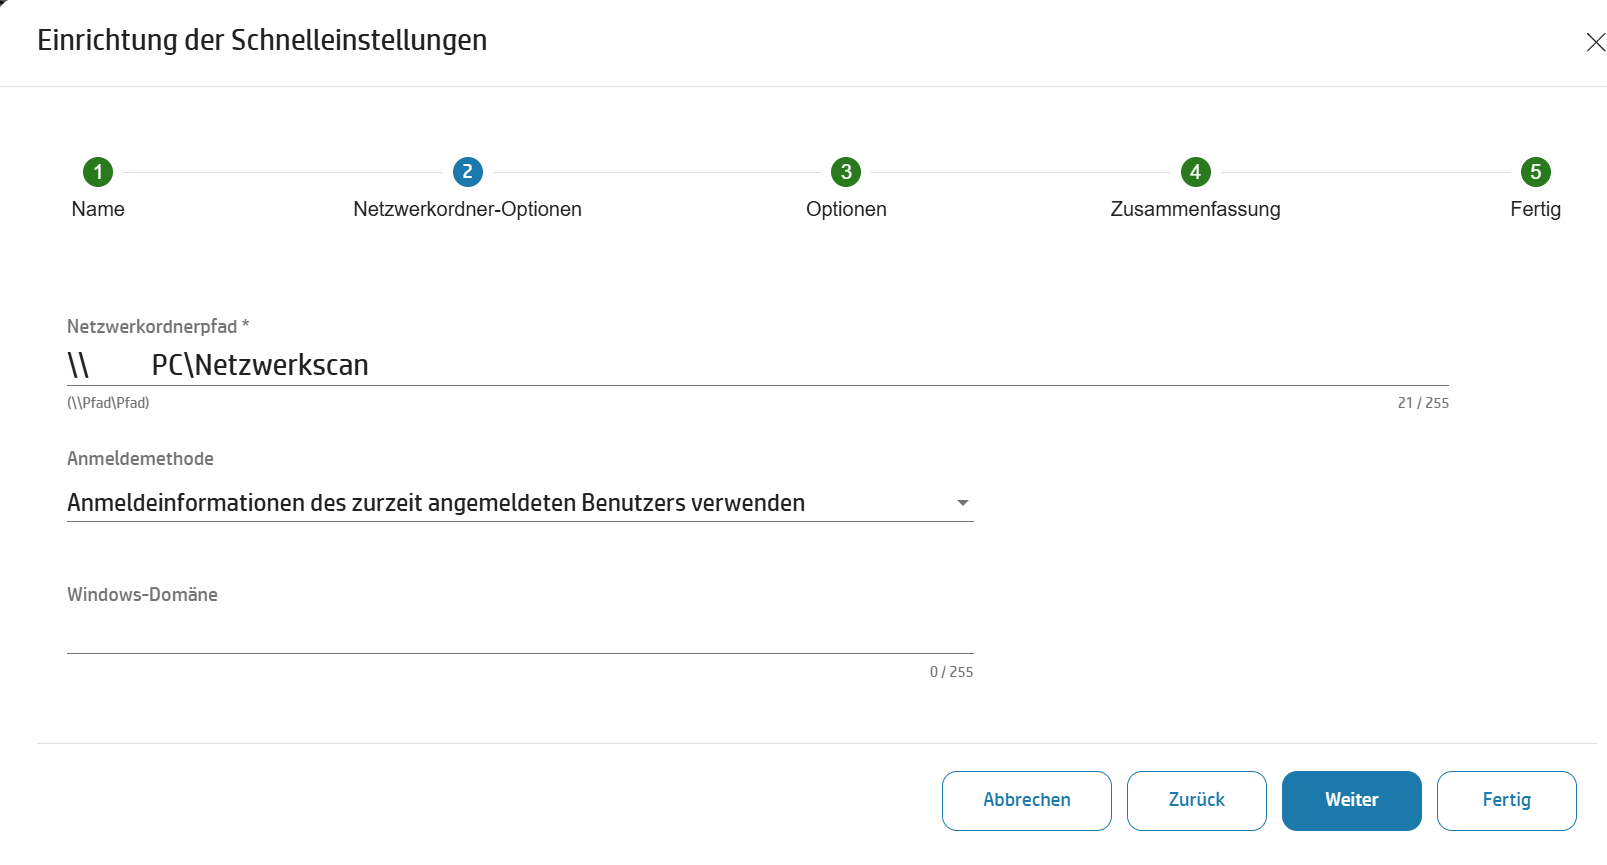Screen dimensions: 1607x865
Task: Click the step 5 circle icon
Action: [1535, 172]
